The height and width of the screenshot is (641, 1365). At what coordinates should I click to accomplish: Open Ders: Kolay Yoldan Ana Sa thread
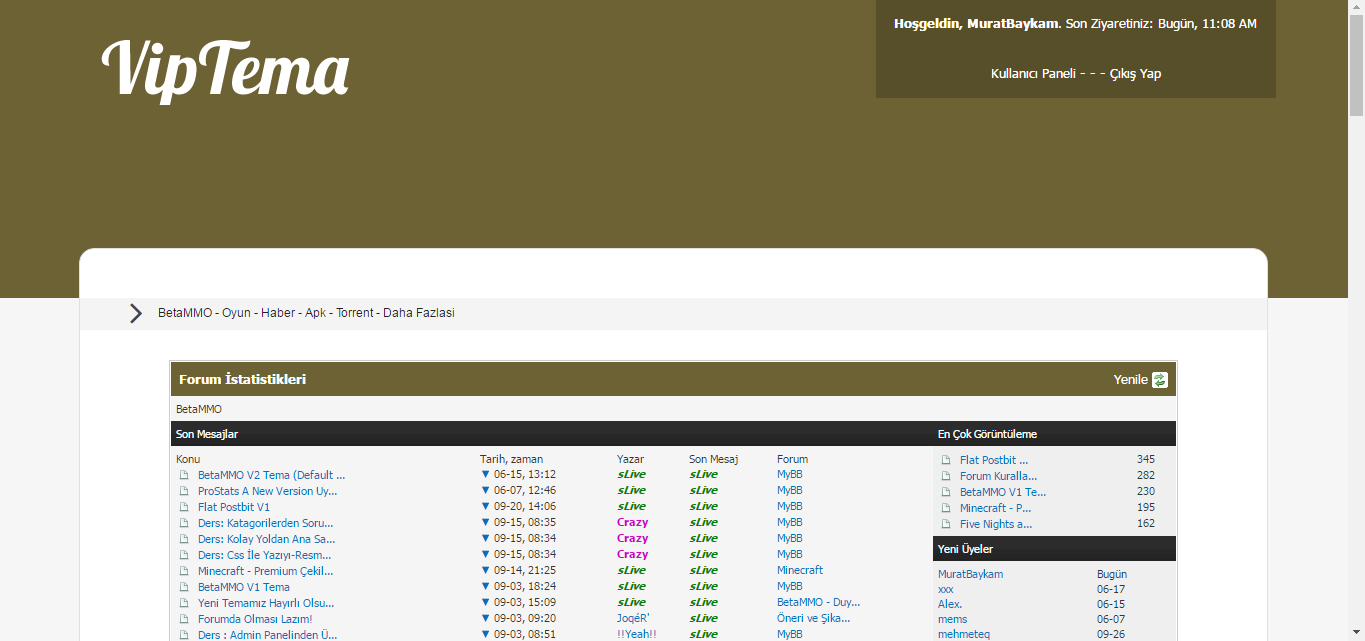tap(267, 539)
